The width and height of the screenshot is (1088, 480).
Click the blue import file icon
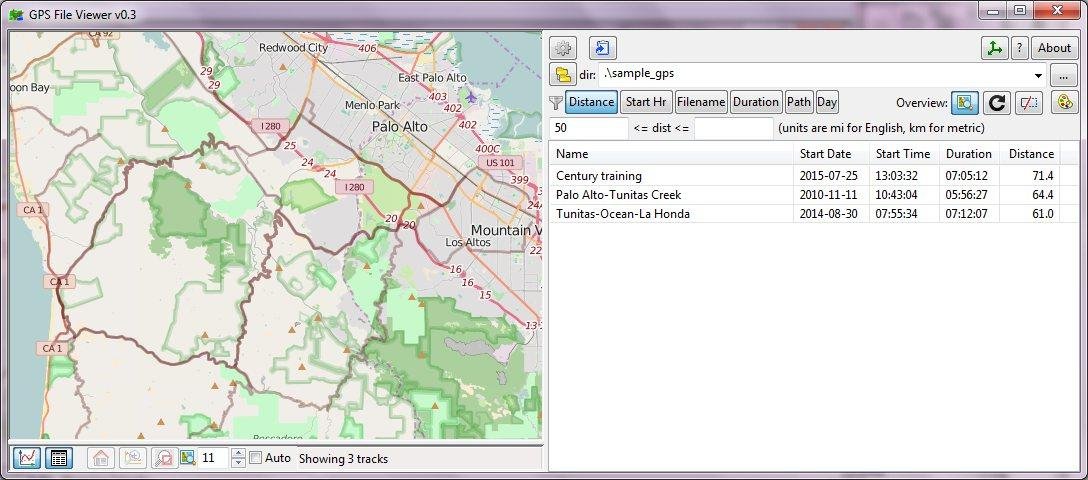click(x=603, y=49)
